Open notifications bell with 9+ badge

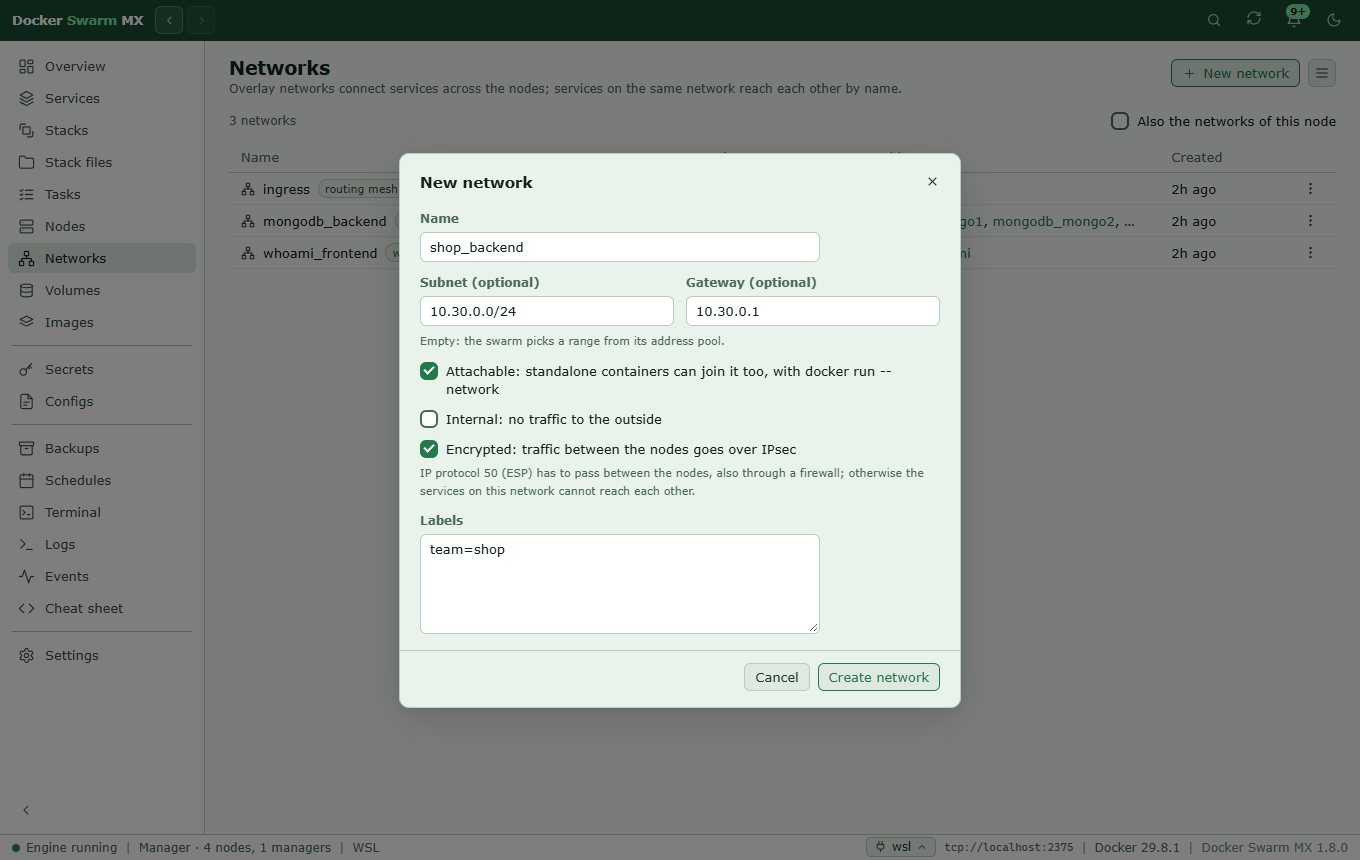1294,20
